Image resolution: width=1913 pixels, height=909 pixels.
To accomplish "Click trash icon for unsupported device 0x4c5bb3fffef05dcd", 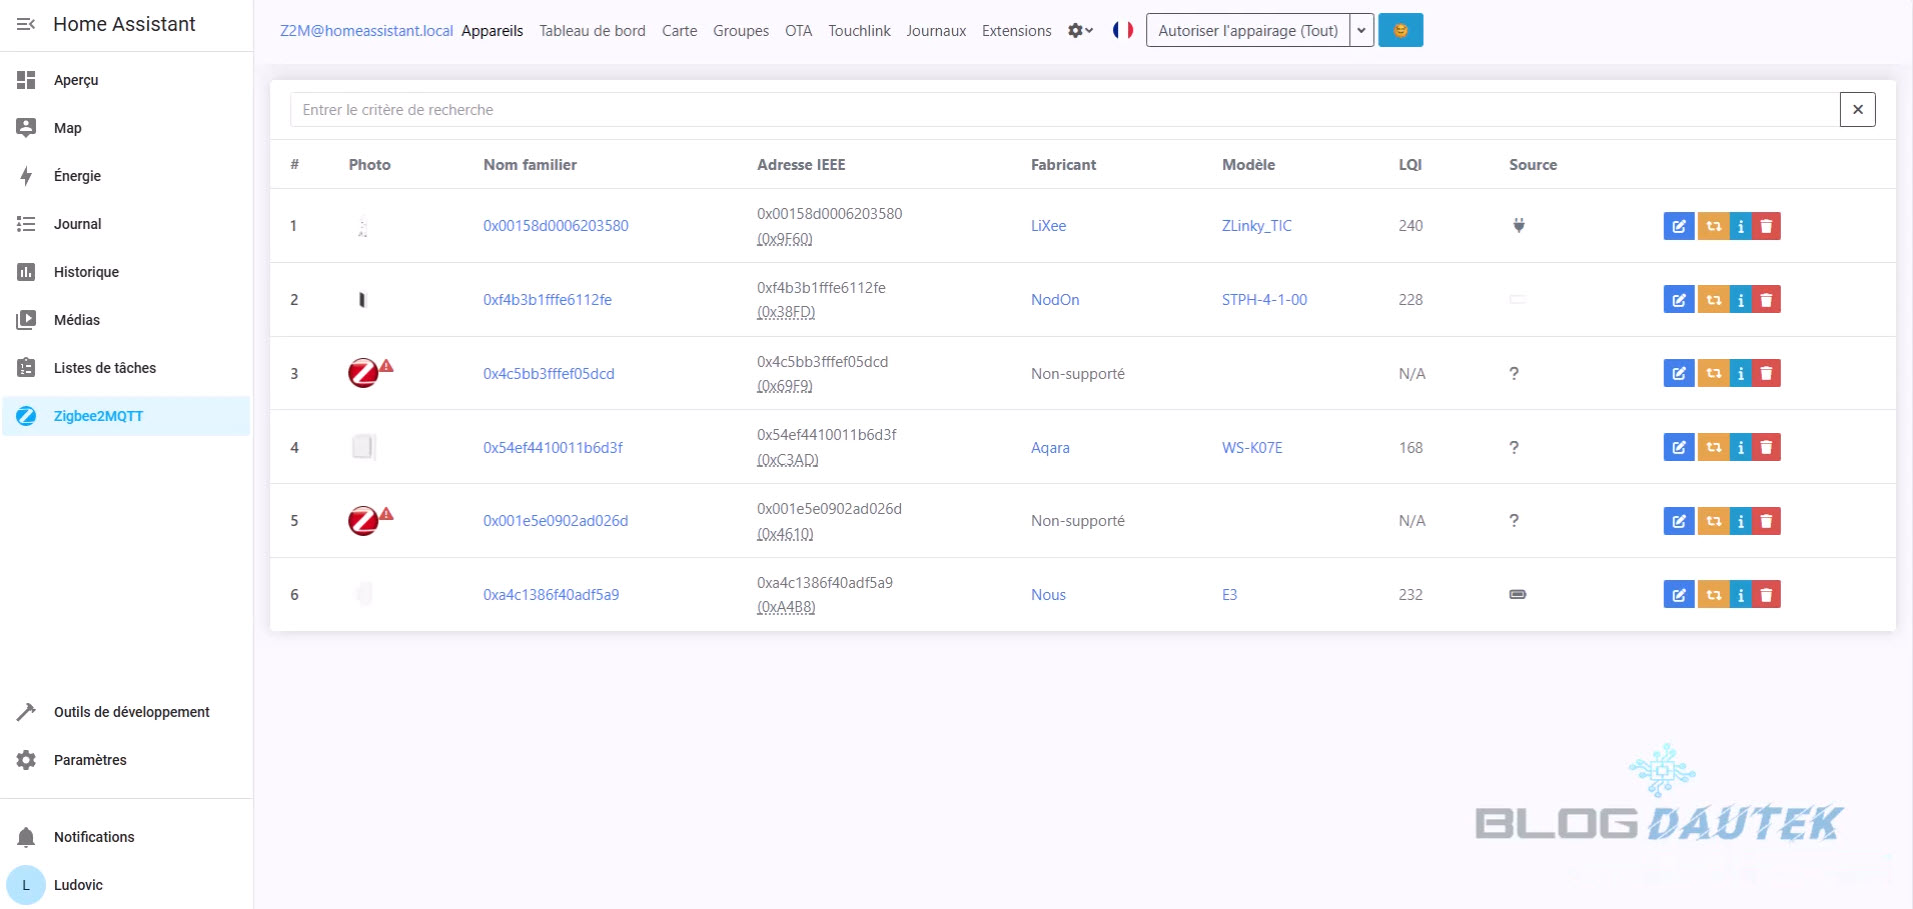I will click(x=1767, y=373).
